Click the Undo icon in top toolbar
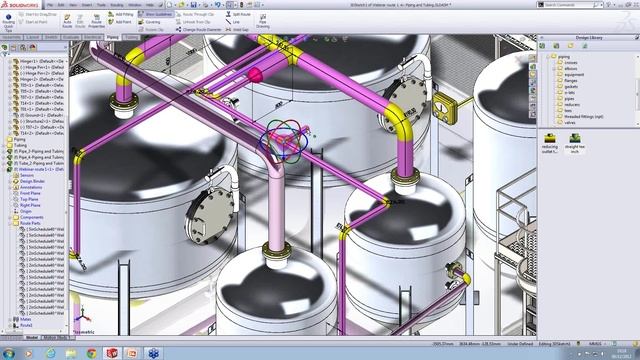The width and height of the screenshot is (640, 360). pos(218,5)
